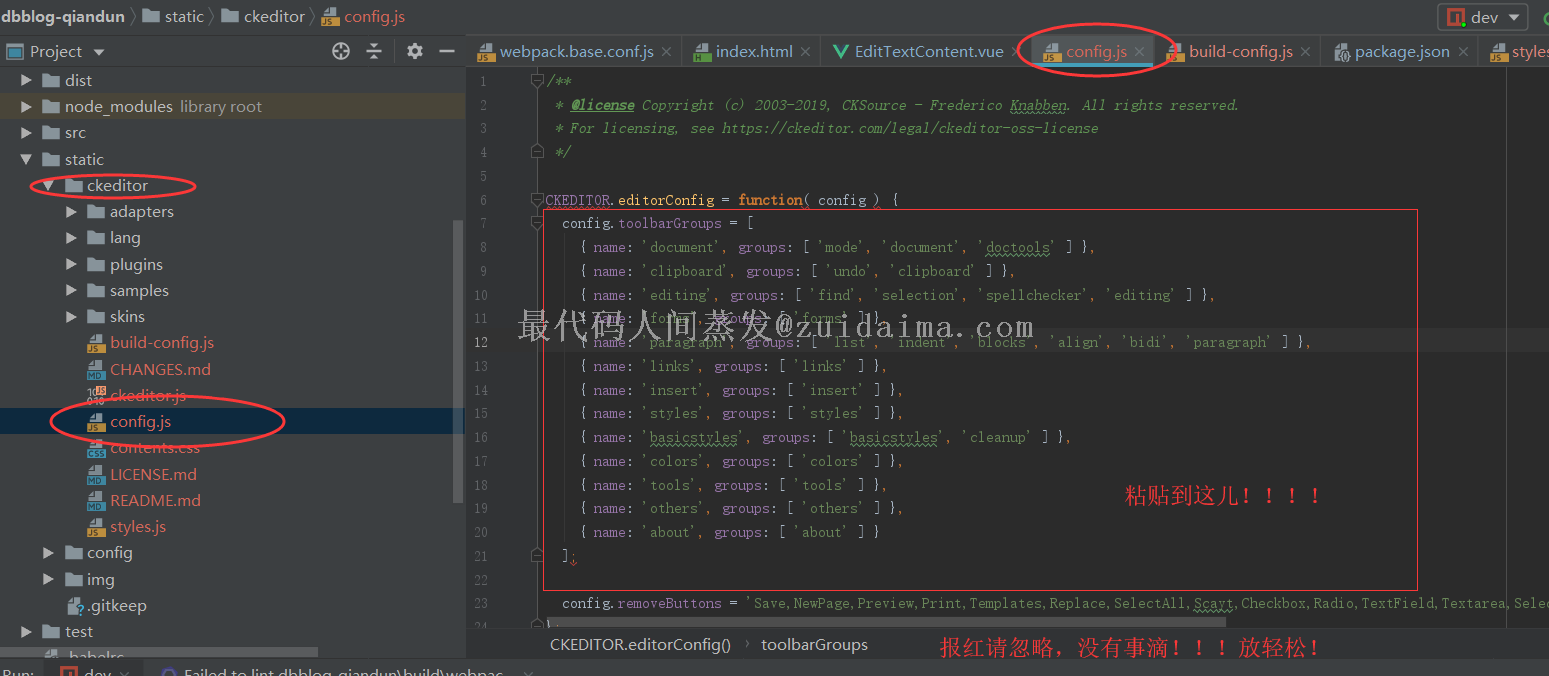Click config.js breadcrumb in navigation bar

point(363,17)
